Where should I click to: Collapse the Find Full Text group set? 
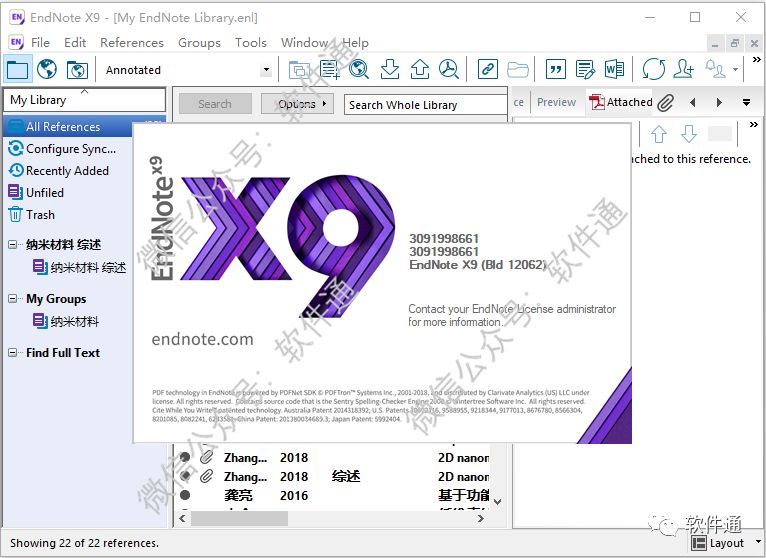[x=13, y=352]
